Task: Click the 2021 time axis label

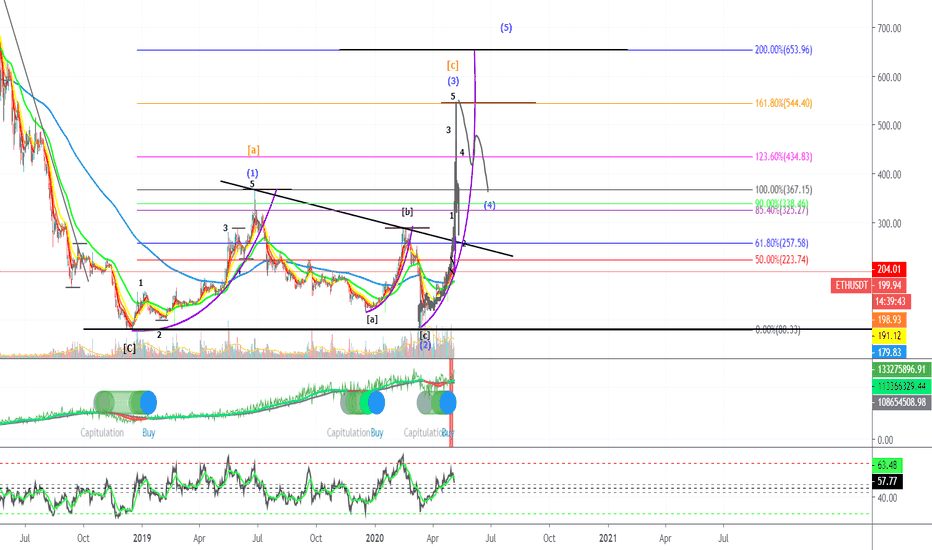Action: pos(607,538)
